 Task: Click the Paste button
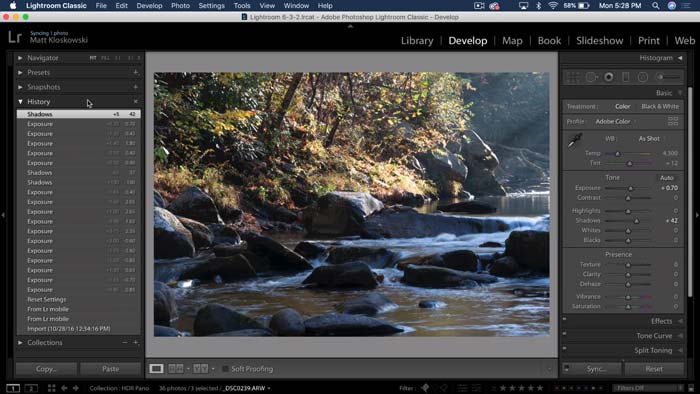pyautogui.click(x=110, y=369)
